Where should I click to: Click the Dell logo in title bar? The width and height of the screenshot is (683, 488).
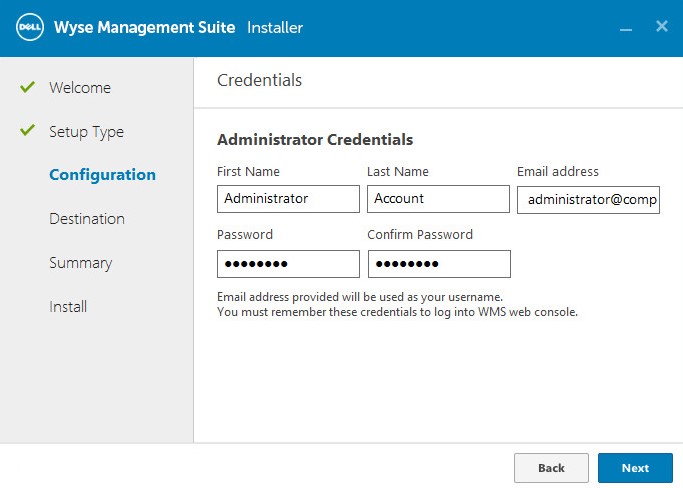click(28, 28)
